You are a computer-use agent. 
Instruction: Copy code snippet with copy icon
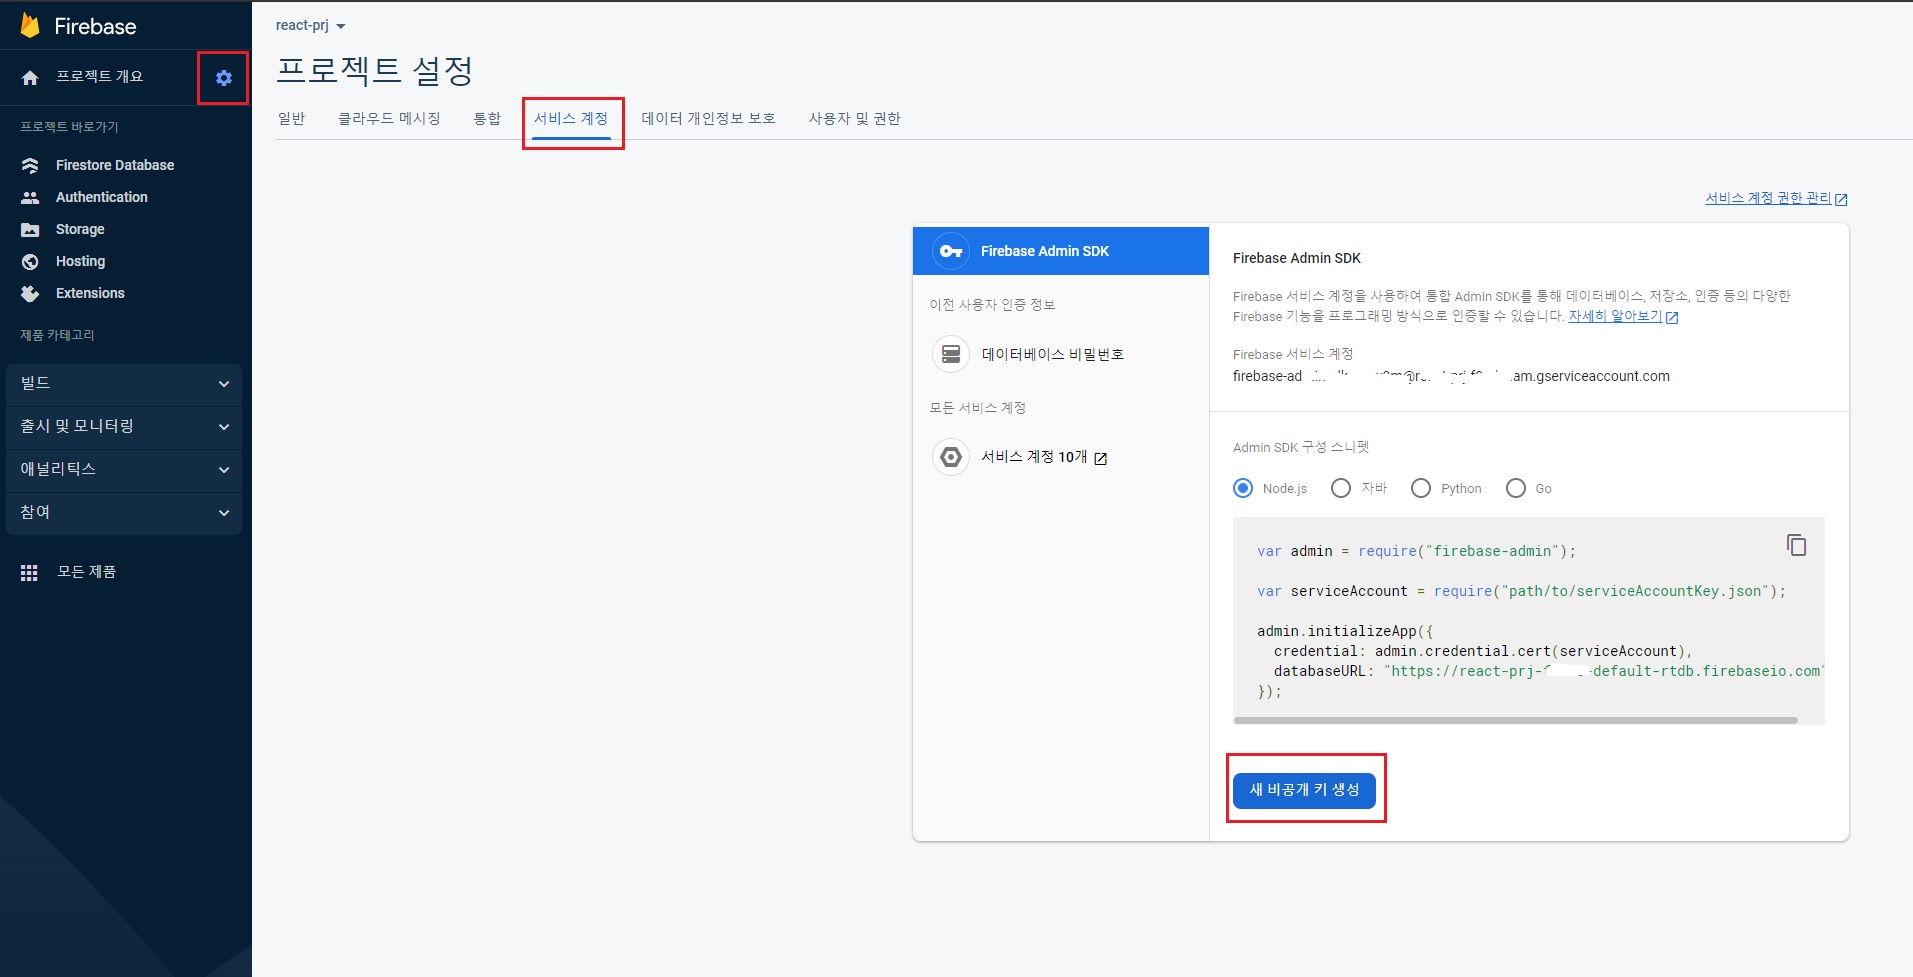(x=1796, y=545)
